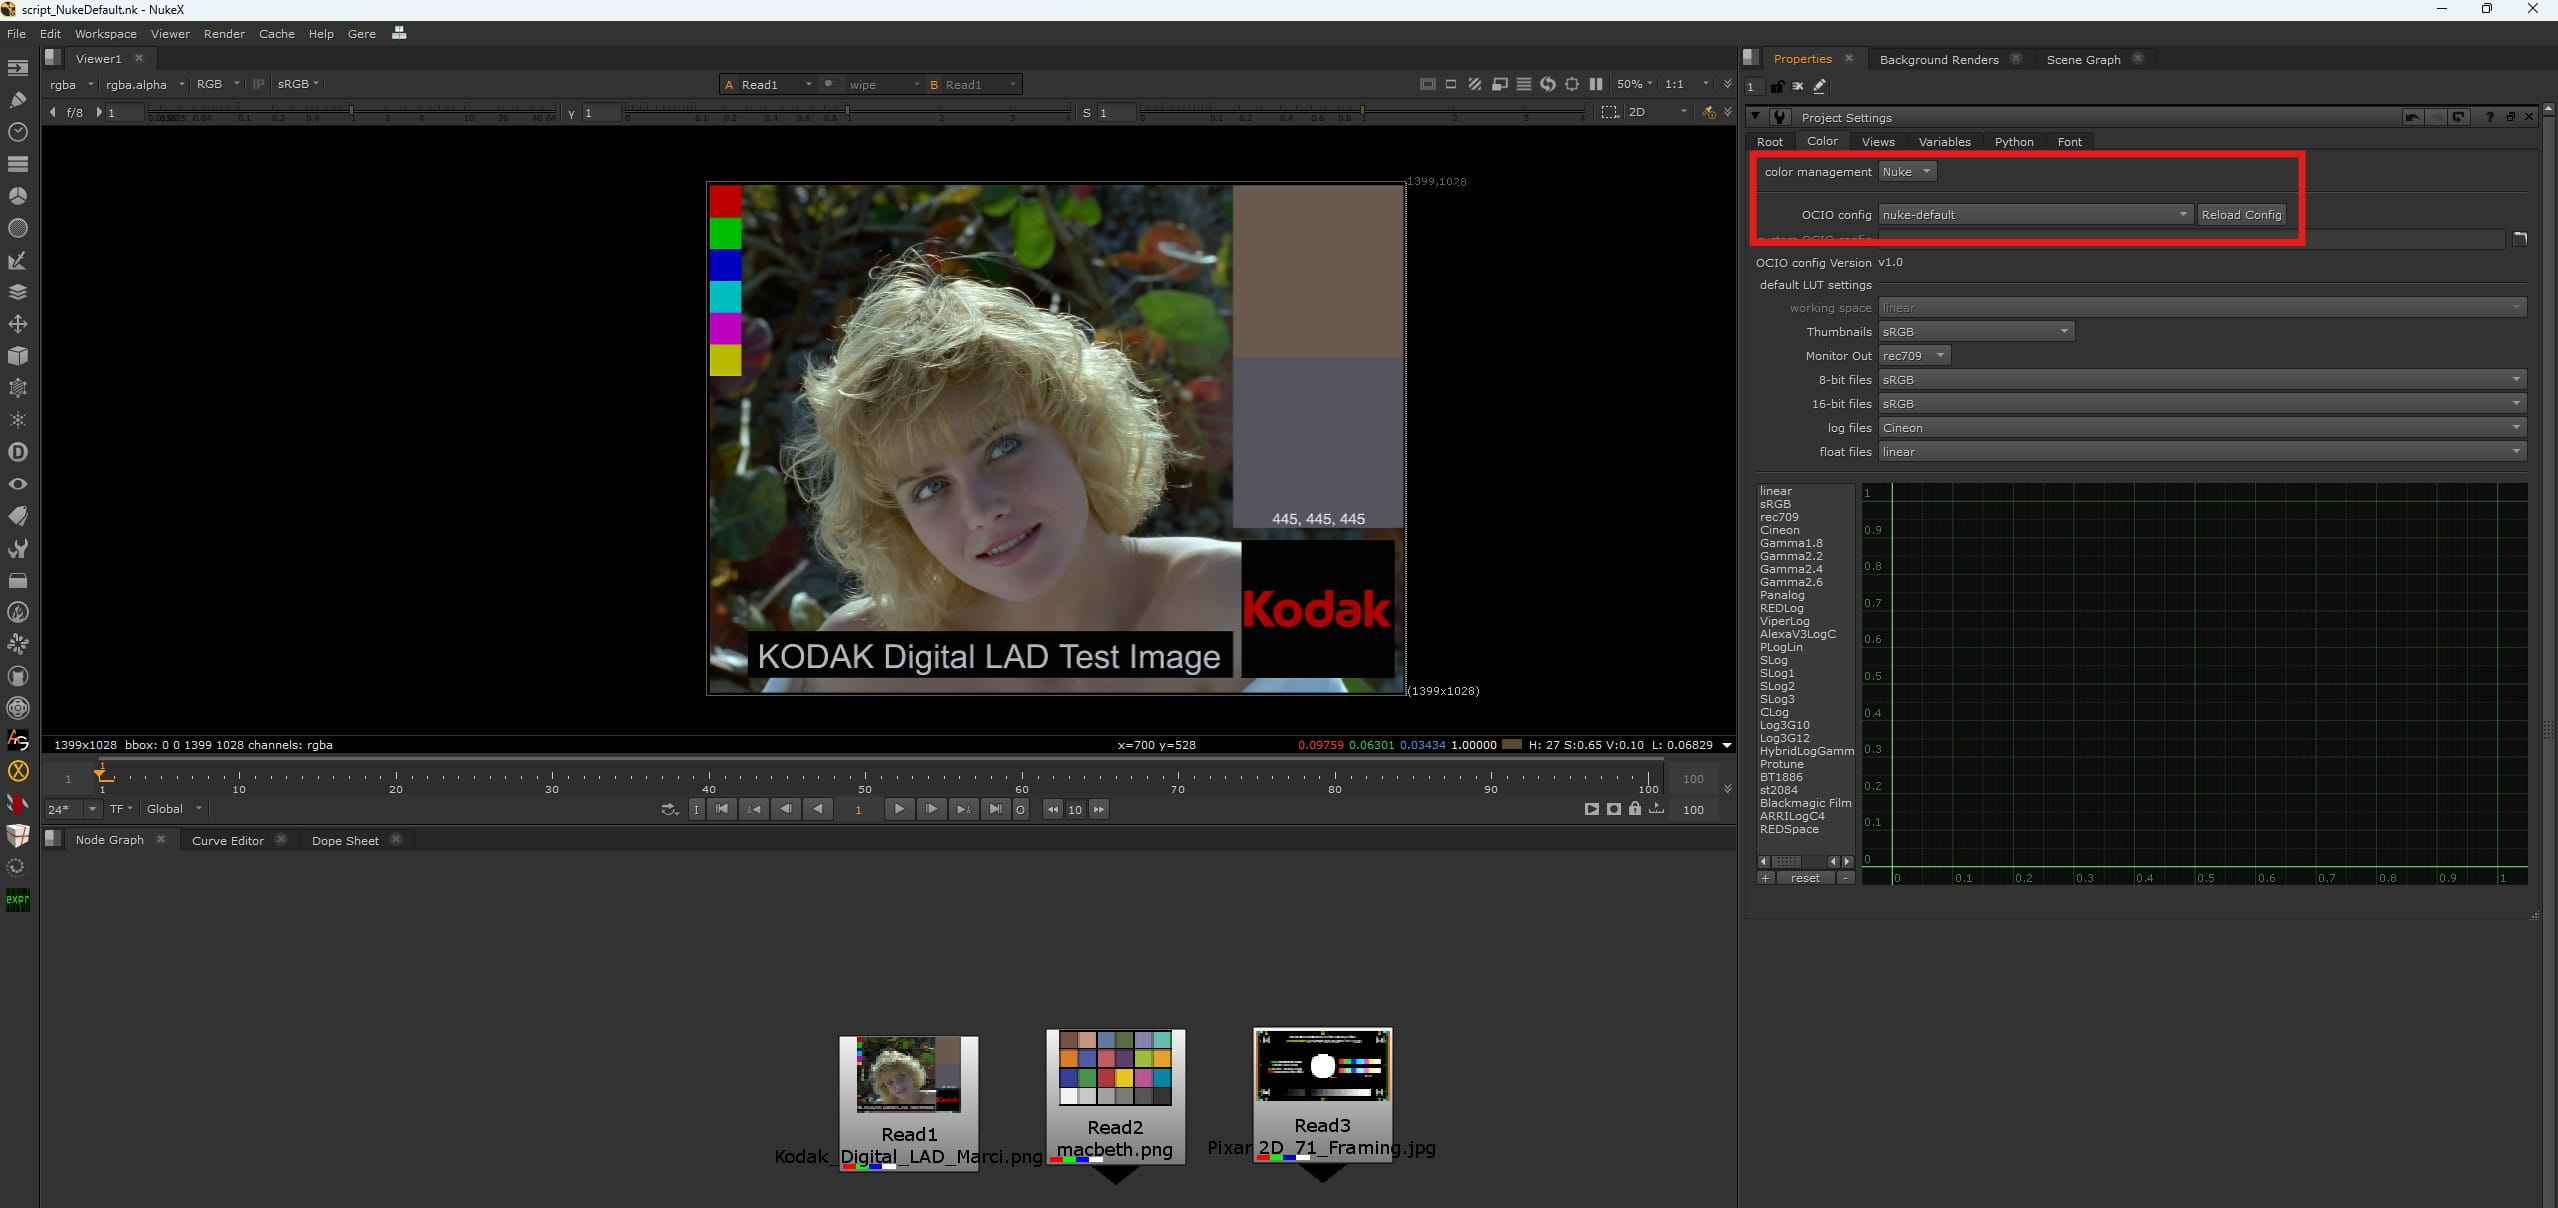Open the Draw nodes toolbar menu
Image resolution: width=2558 pixels, height=1208 pixels.
click(18, 100)
